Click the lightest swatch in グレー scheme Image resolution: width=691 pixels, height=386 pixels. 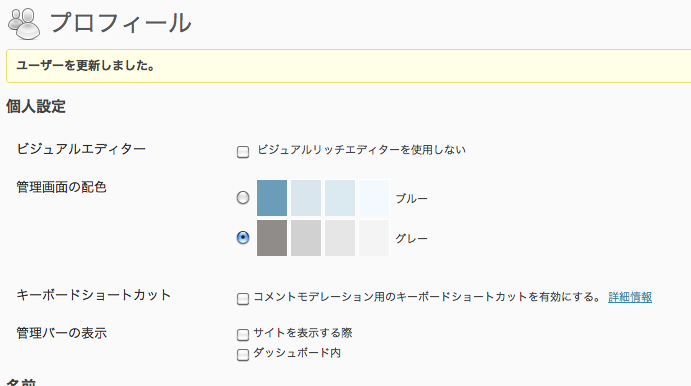tap(374, 238)
